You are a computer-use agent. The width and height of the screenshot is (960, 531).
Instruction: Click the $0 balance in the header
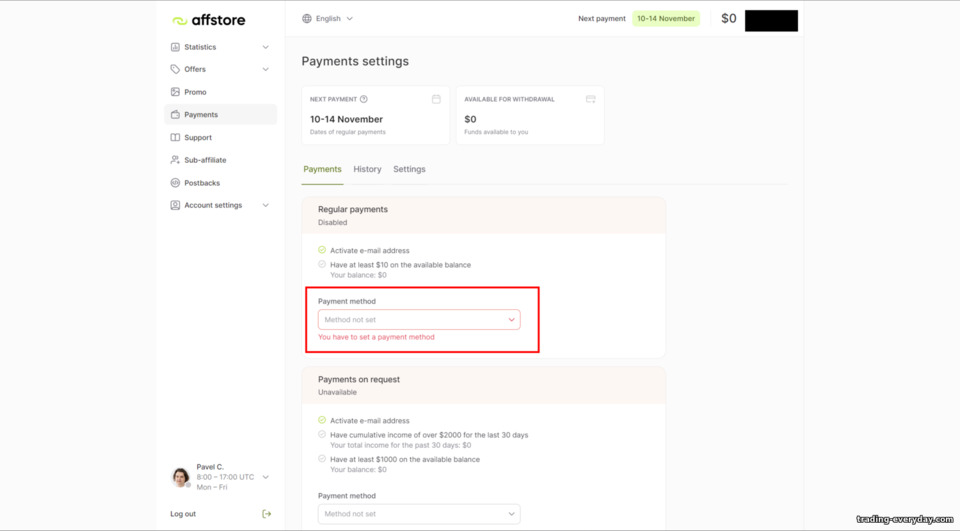point(729,18)
